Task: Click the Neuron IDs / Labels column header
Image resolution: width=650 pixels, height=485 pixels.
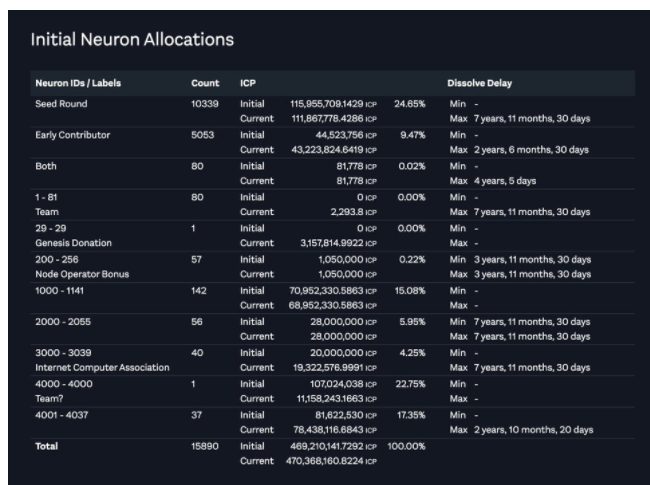Action: click(x=78, y=83)
